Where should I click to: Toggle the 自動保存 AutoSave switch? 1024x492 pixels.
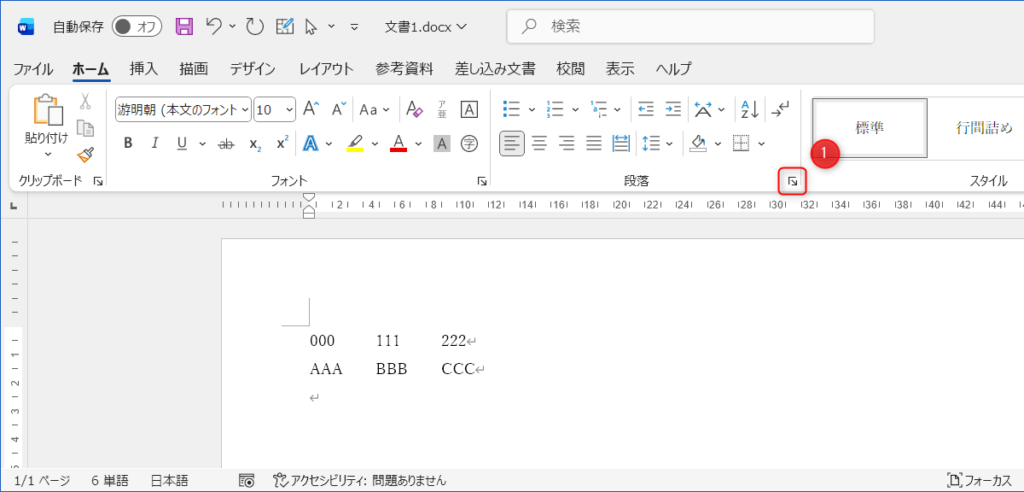point(137,26)
